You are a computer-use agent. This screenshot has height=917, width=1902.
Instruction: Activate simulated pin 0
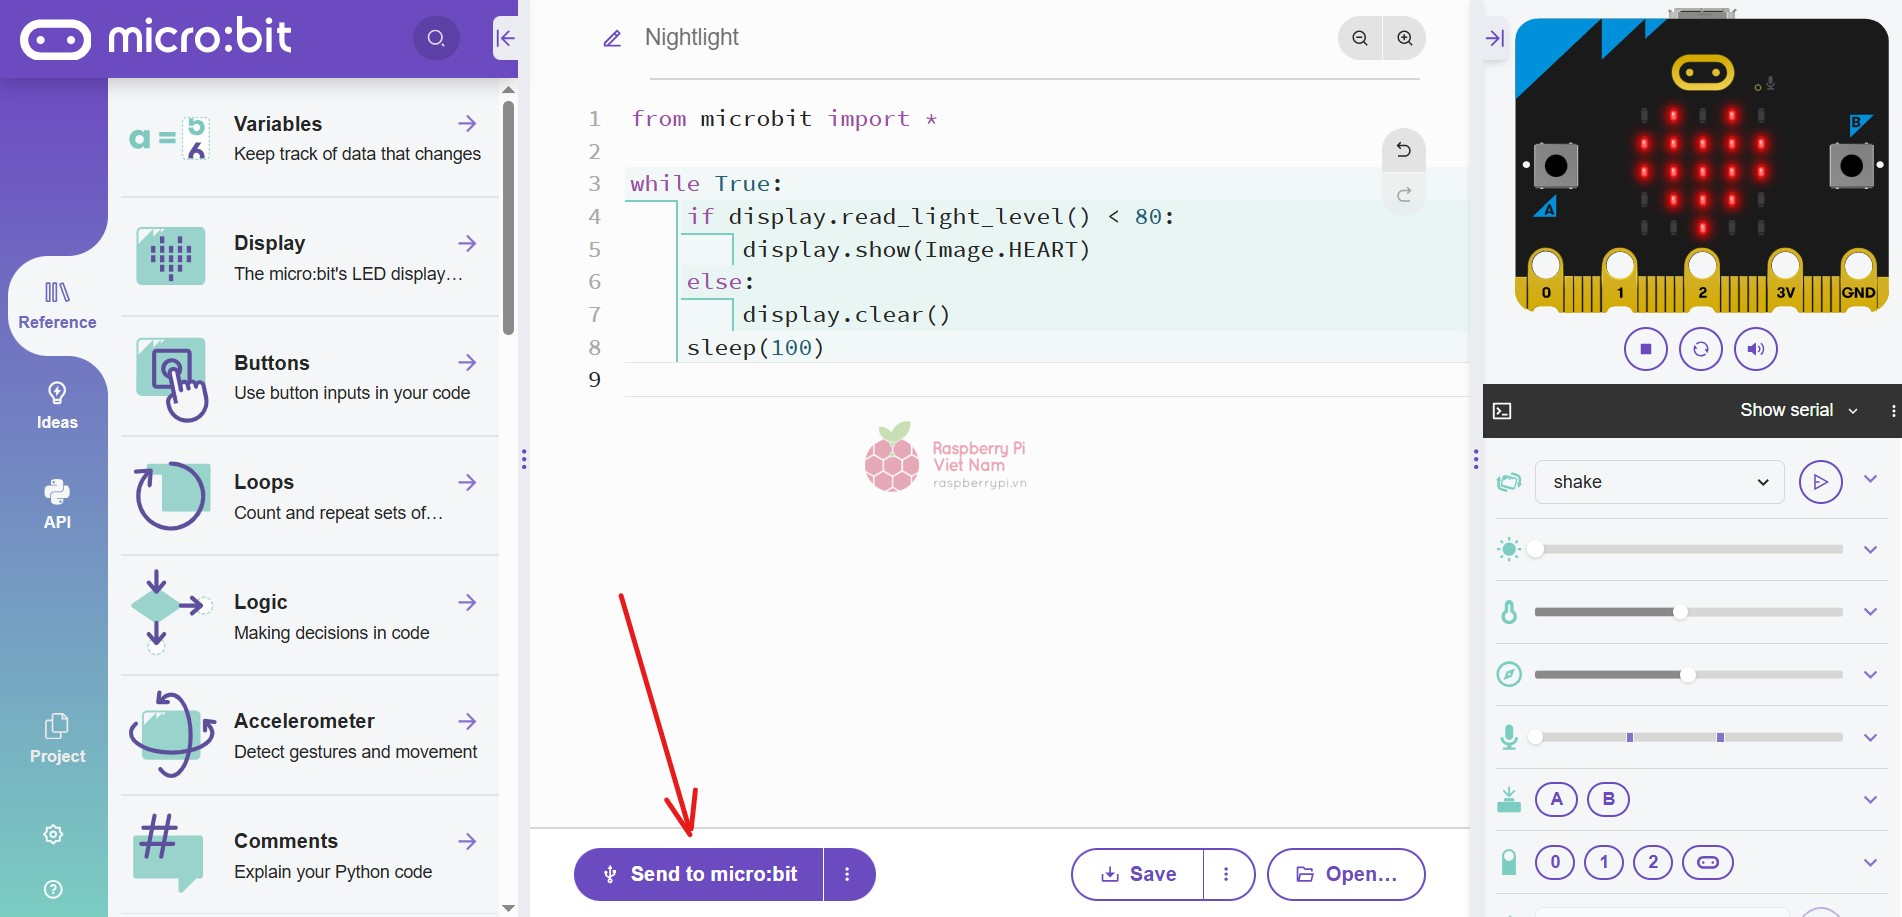(1554, 861)
